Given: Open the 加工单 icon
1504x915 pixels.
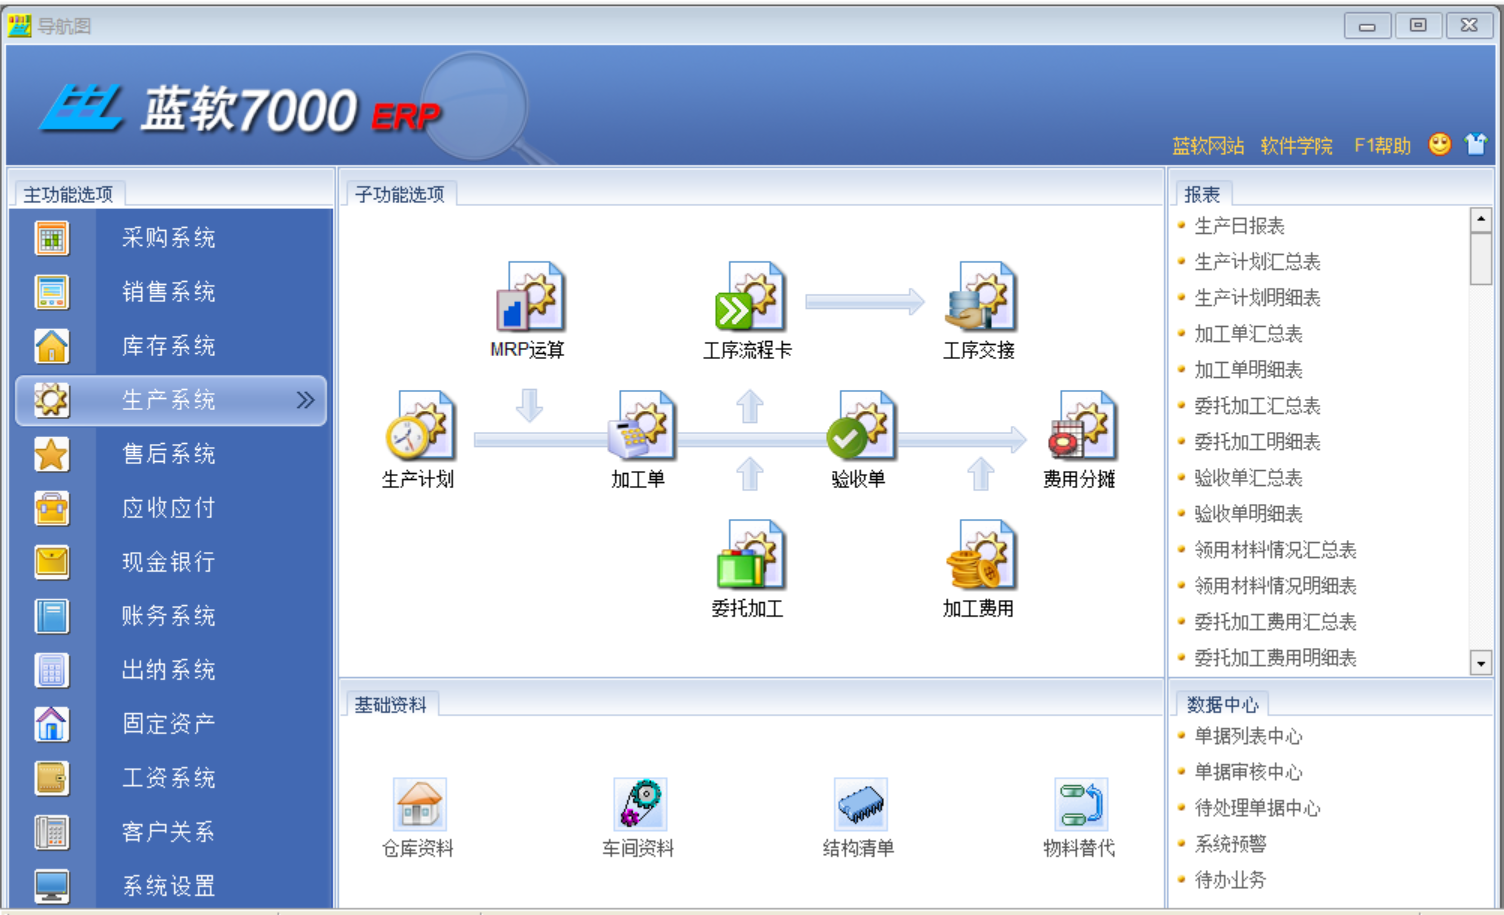Looking at the screenshot, I should tap(640, 427).
